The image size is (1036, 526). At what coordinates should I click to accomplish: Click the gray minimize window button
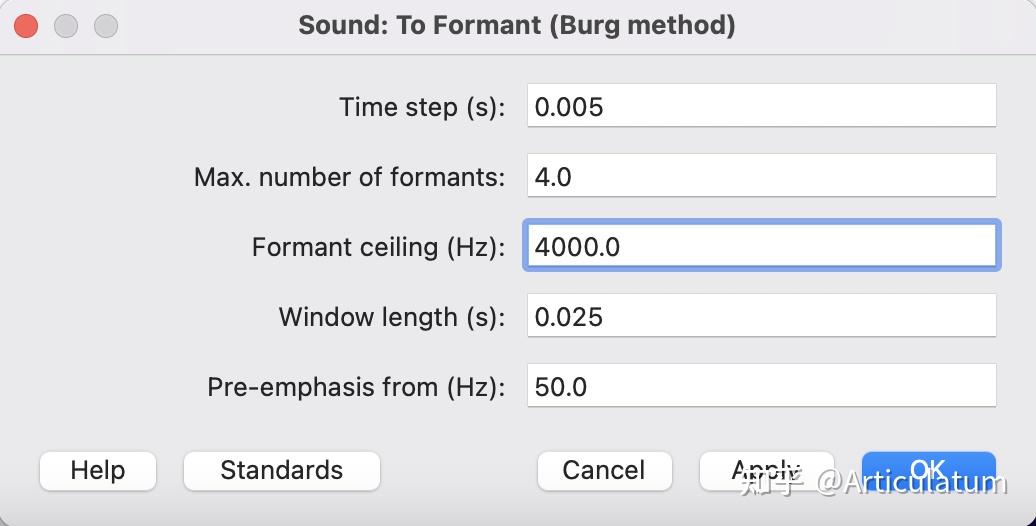click(x=66, y=26)
